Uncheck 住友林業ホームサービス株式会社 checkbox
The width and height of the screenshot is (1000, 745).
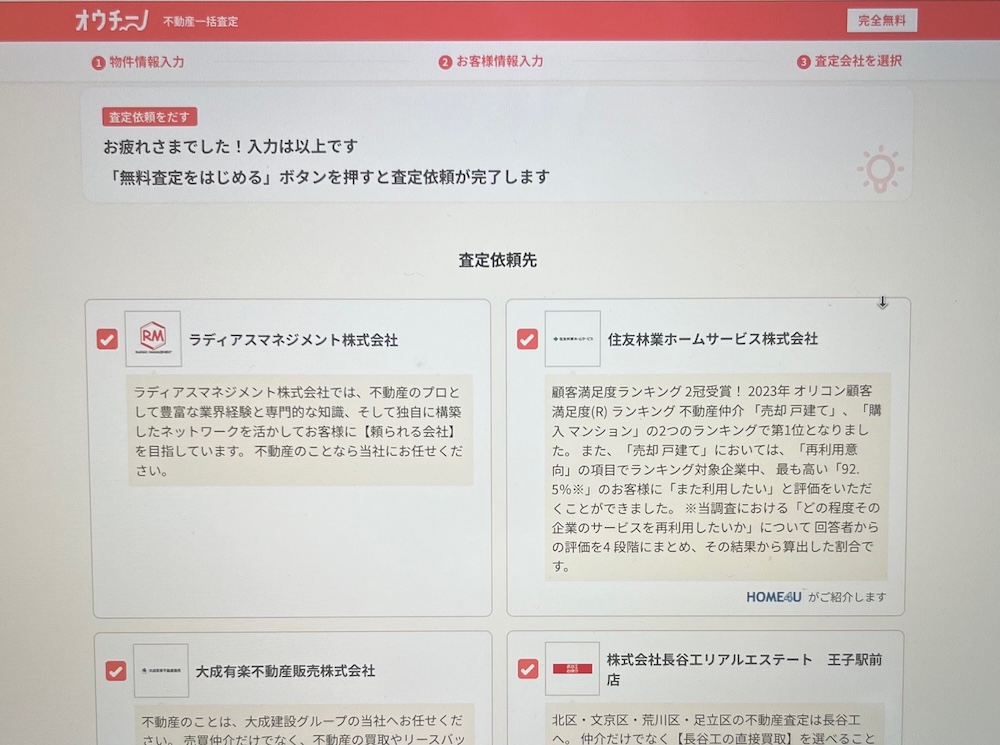click(527, 339)
